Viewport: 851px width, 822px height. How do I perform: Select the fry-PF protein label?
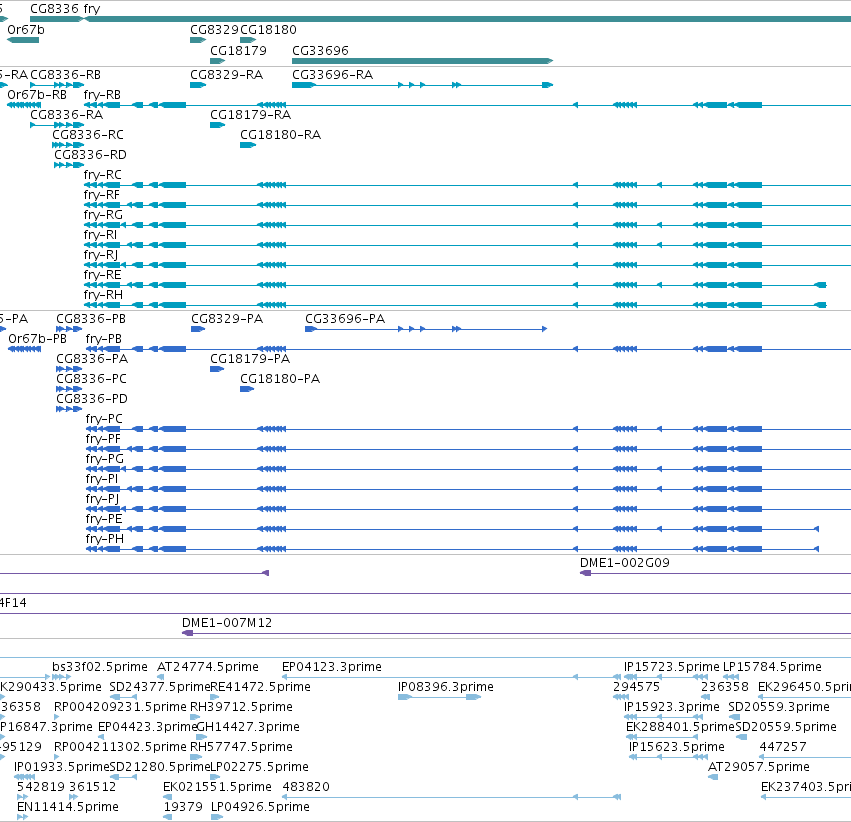(x=103, y=439)
